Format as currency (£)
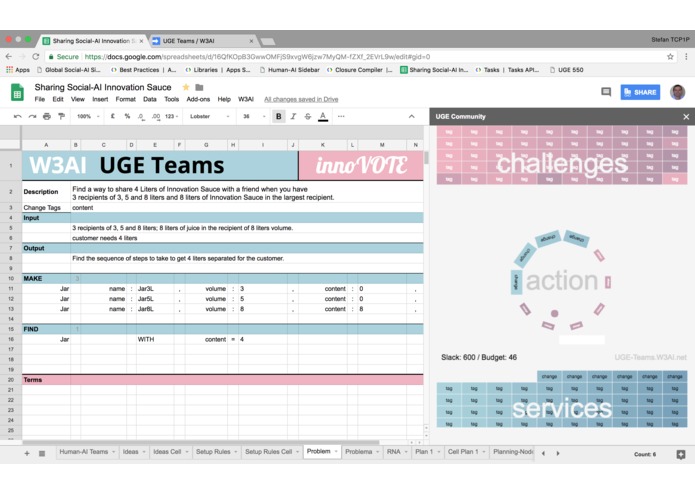Screen dimensions: 695x494 [x=113, y=117]
